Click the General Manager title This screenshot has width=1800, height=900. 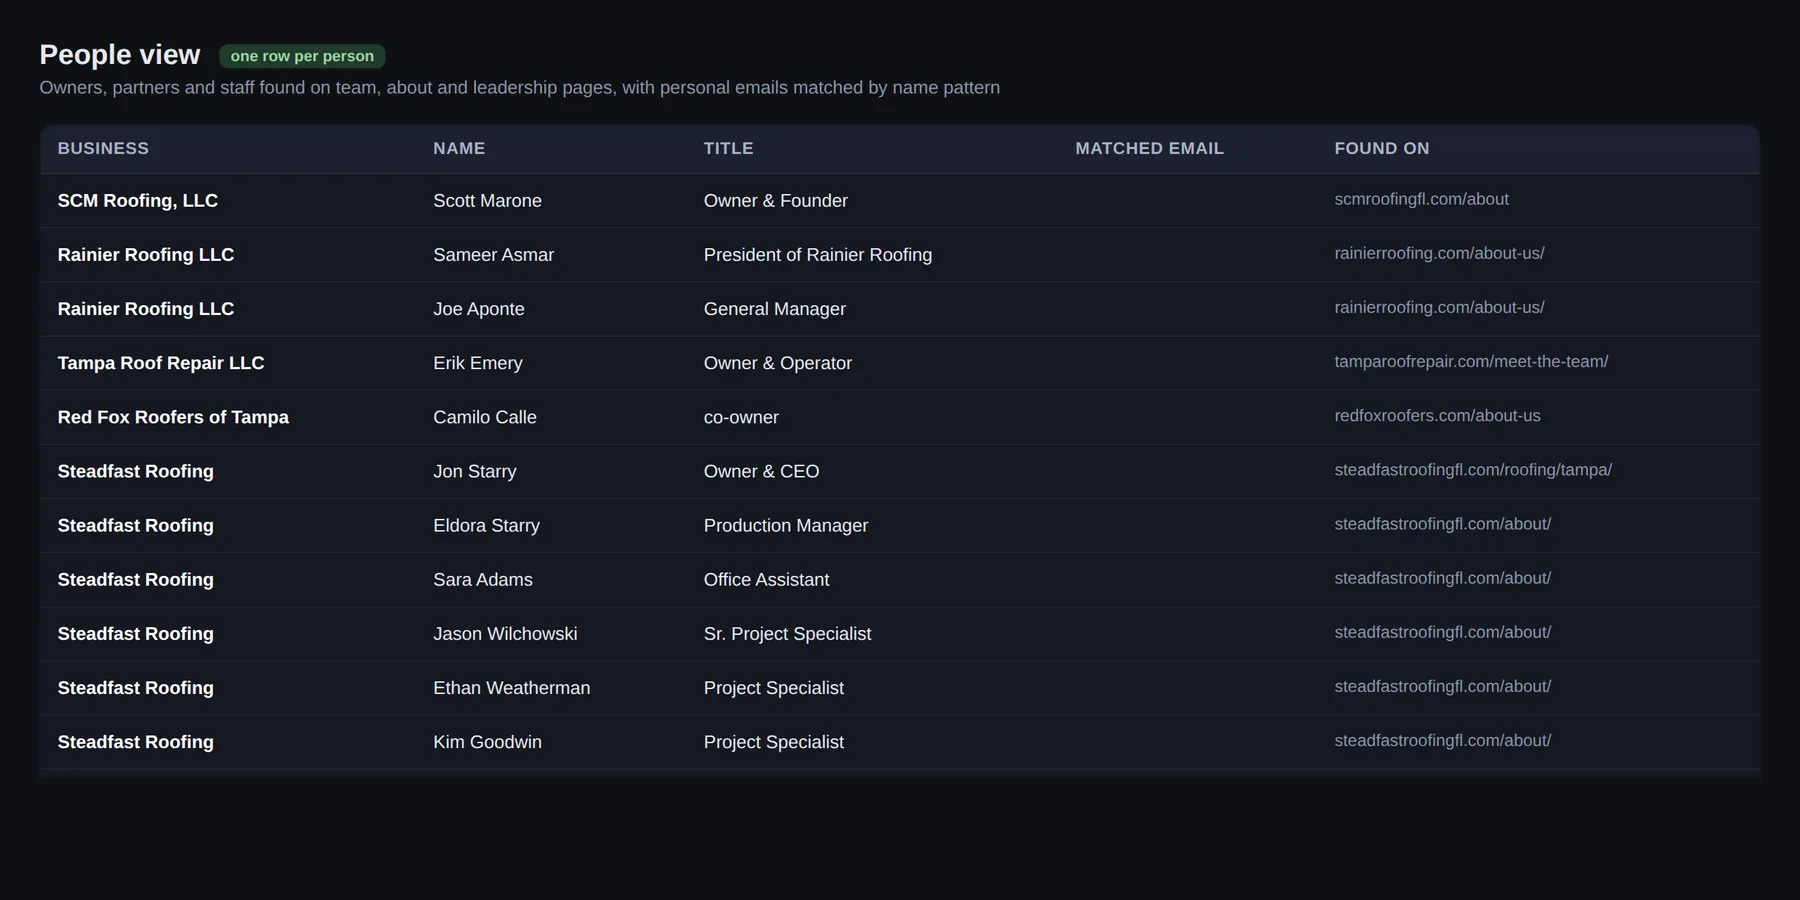775,309
